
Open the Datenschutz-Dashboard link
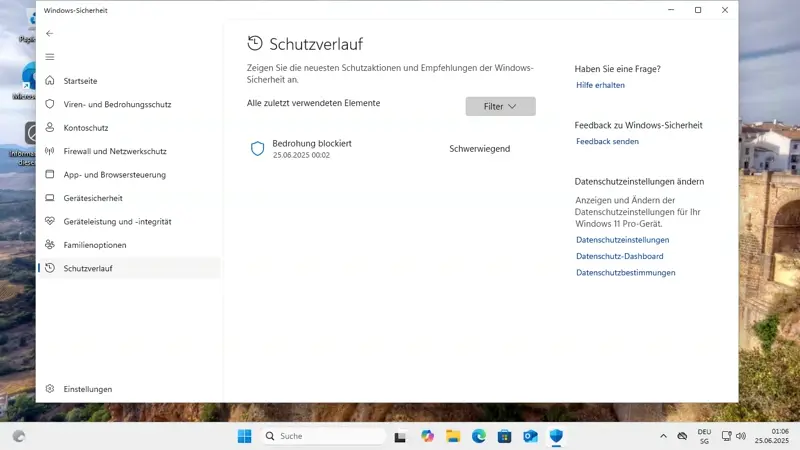point(619,256)
